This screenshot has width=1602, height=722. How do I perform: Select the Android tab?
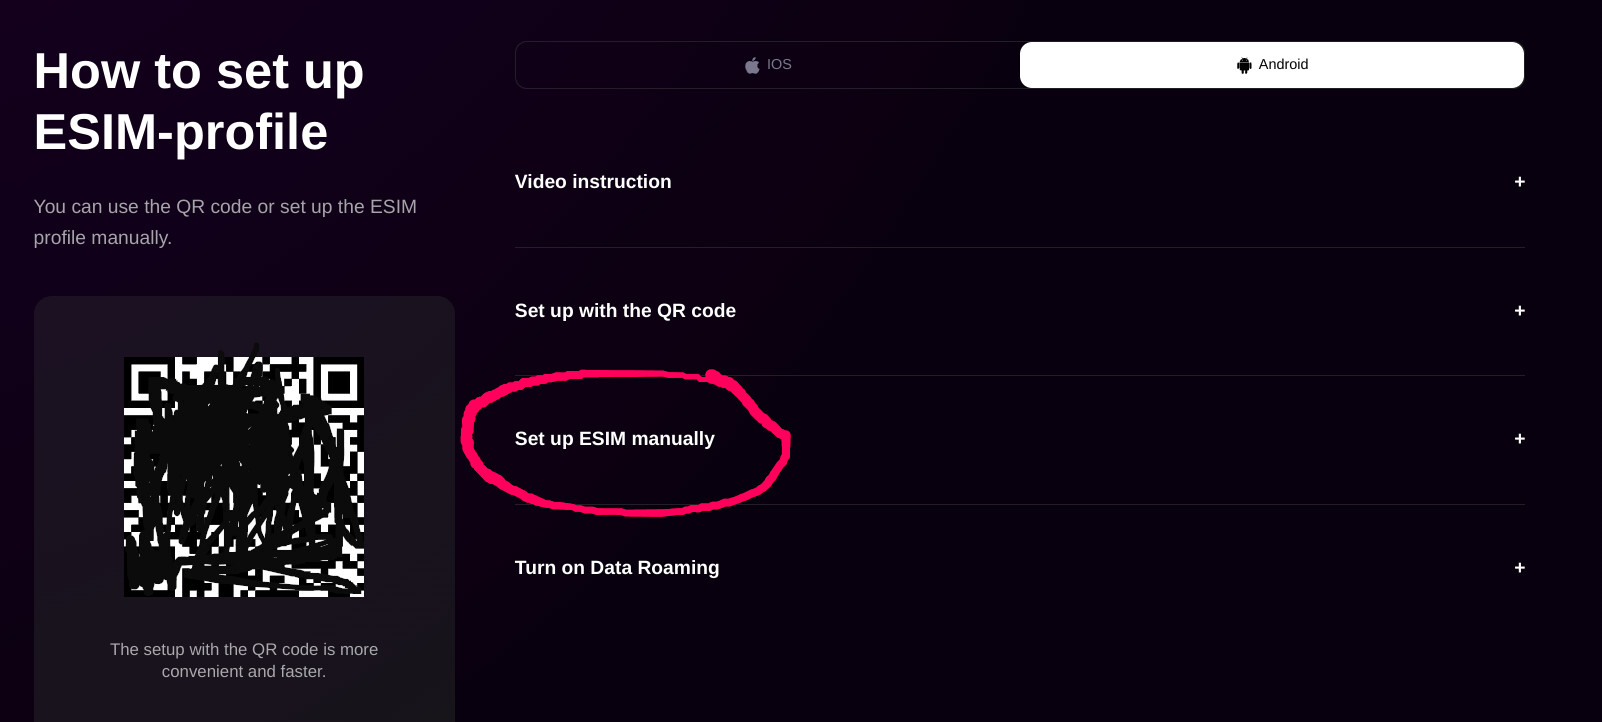pyautogui.click(x=1272, y=65)
